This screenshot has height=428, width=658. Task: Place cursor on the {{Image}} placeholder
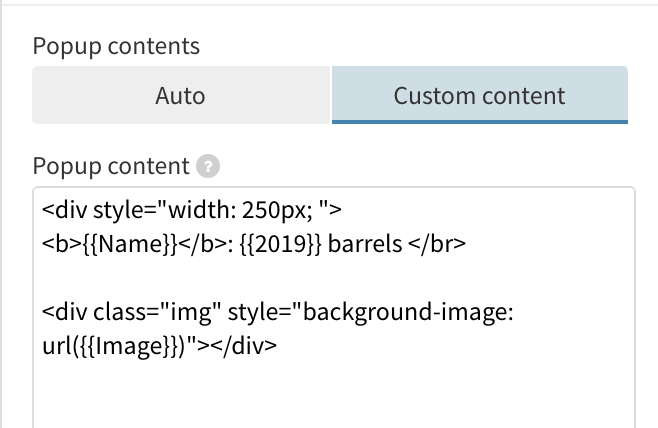pyautogui.click(x=131, y=347)
